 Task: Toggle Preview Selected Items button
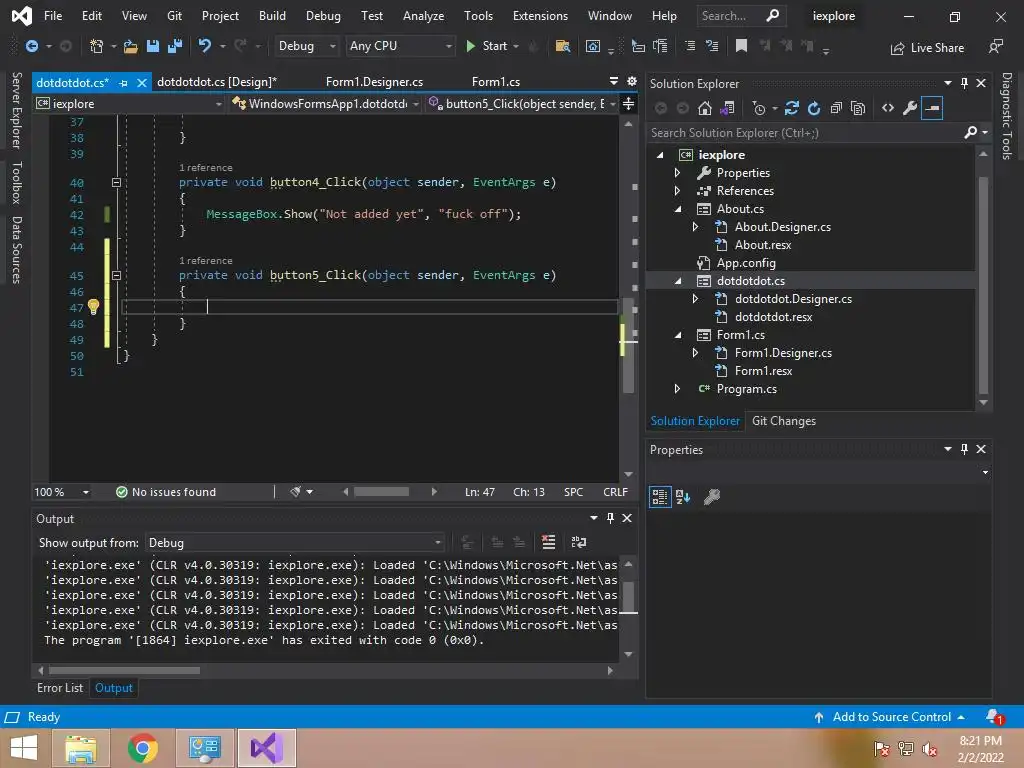click(932, 108)
